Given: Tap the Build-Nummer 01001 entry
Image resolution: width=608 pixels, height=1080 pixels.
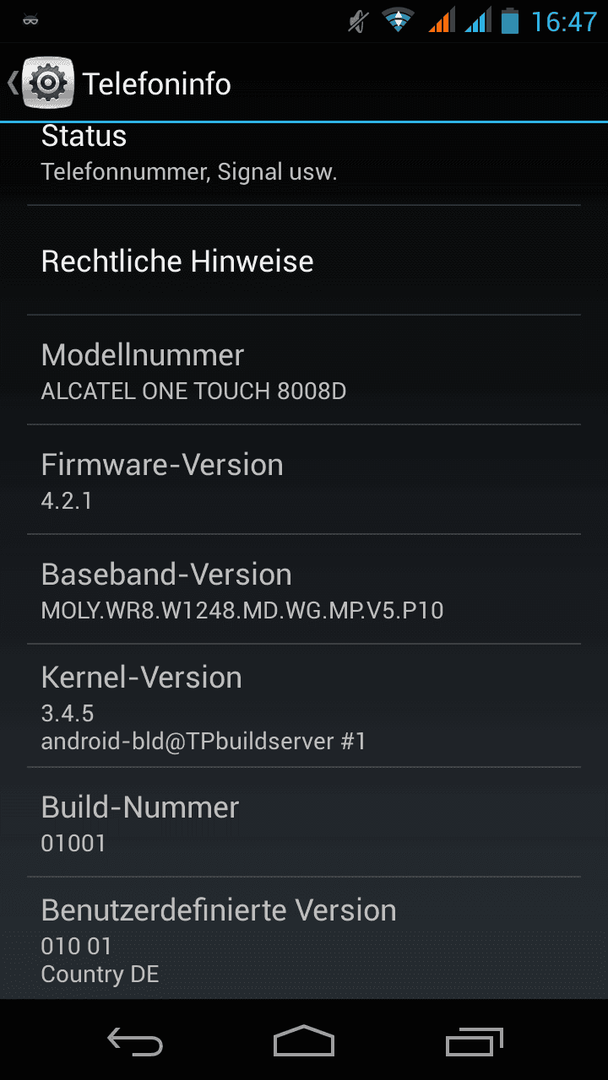Looking at the screenshot, I should [x=304, y=822].
